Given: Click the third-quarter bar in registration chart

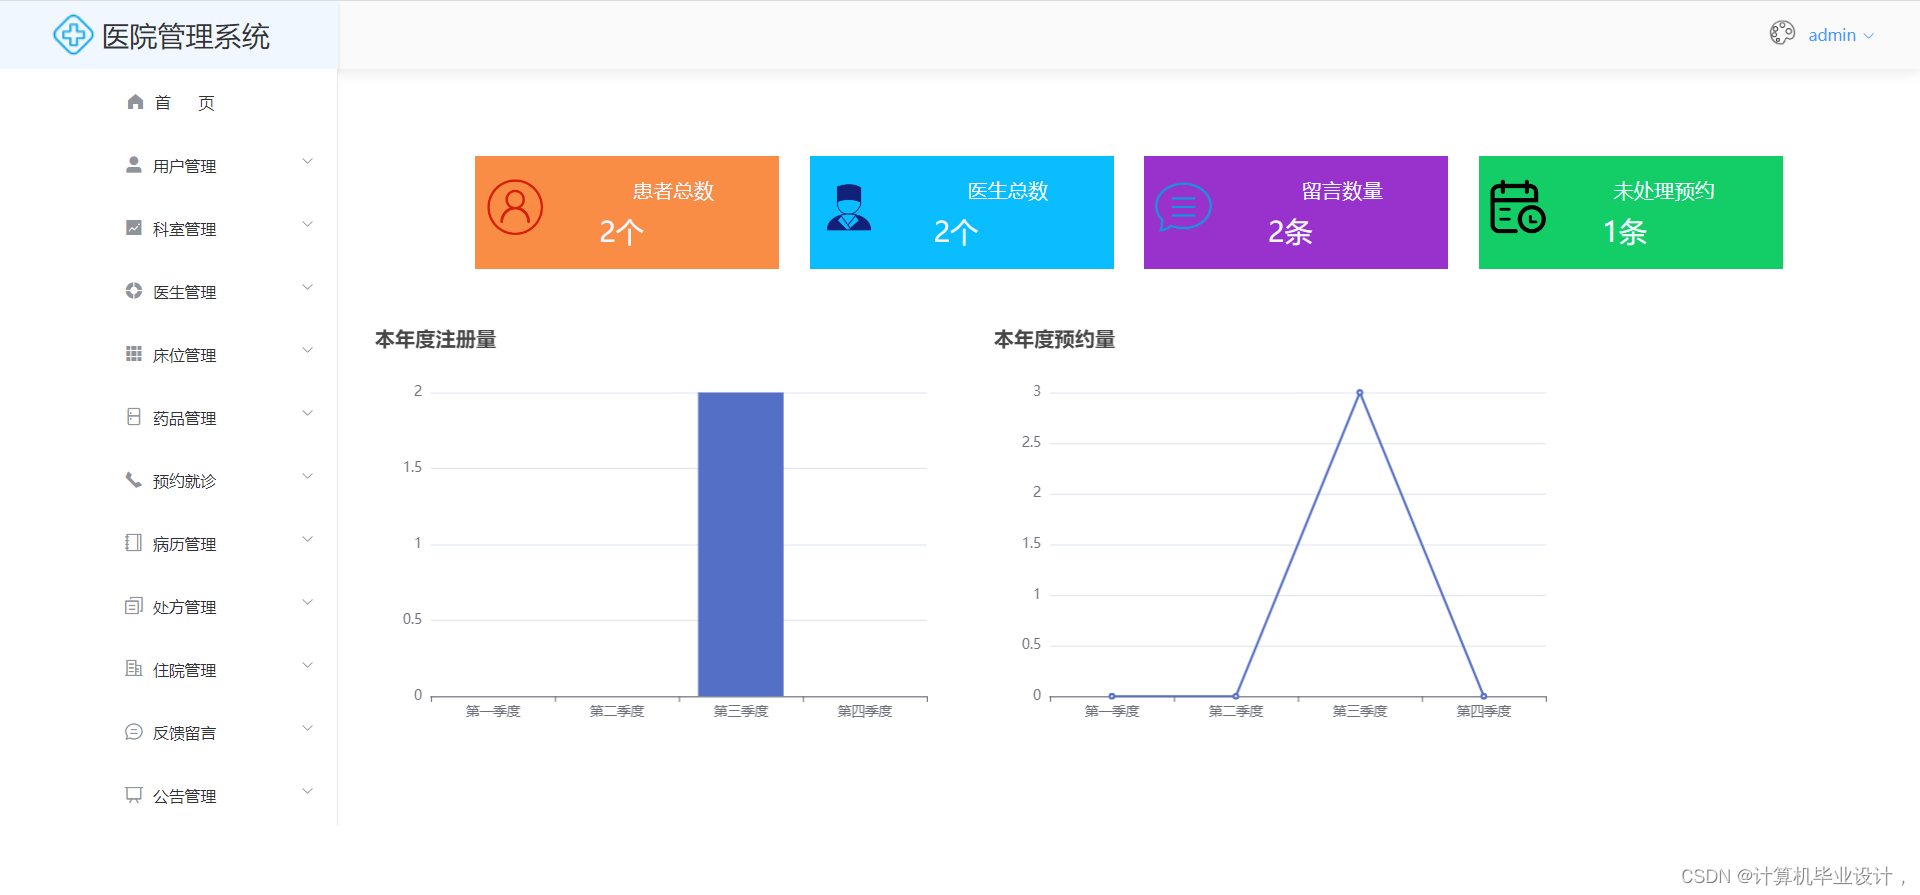Looking at the screenshot, I should pyautogui.click(x=741, y=544).
